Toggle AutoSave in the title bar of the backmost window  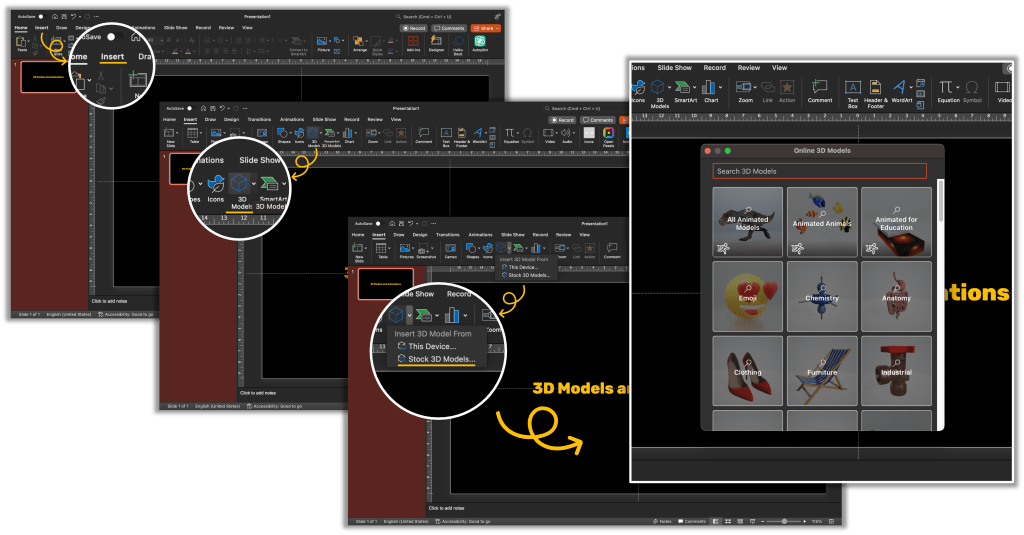click(41, 16)
